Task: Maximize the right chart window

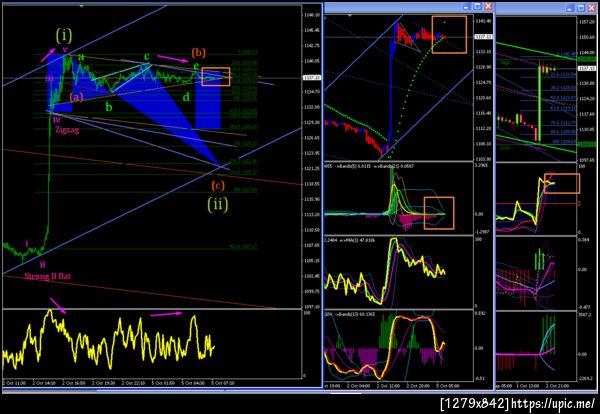Action: point(581,7)
